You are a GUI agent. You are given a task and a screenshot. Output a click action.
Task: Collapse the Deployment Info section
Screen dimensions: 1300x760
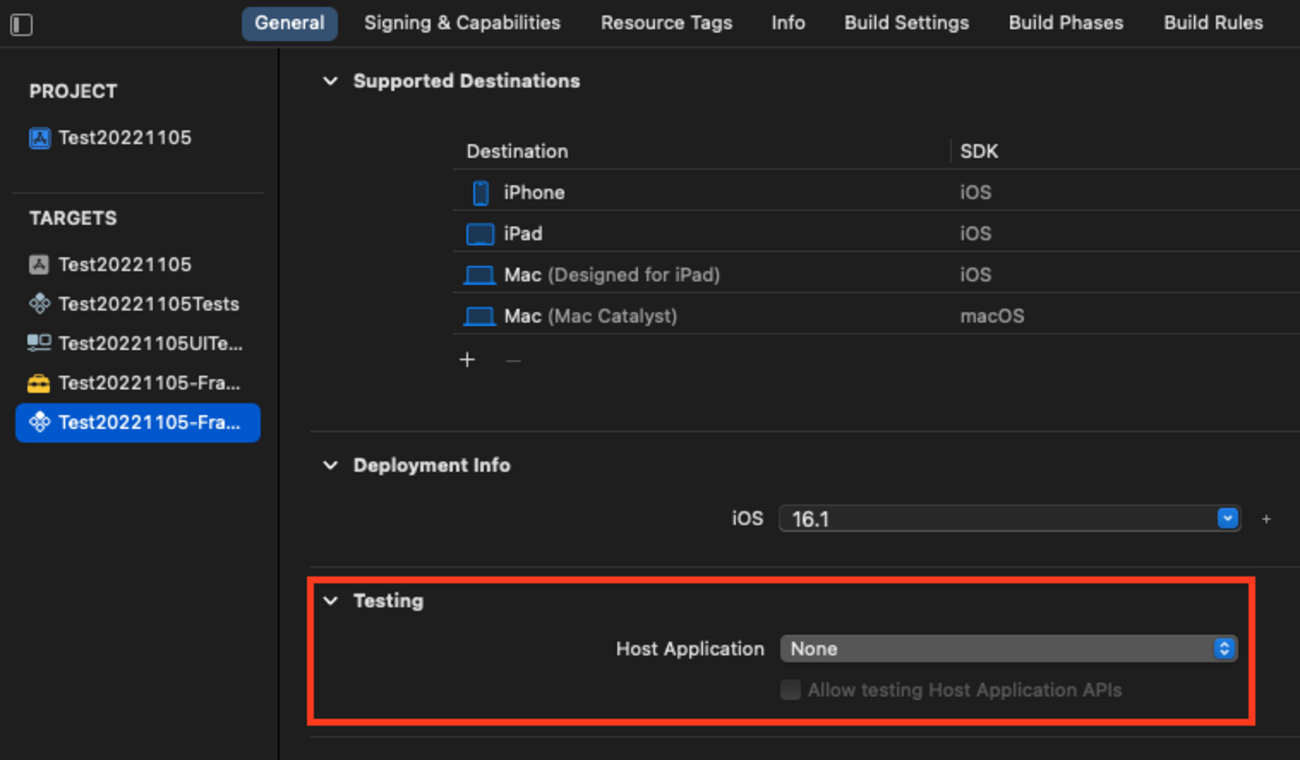pyautogui.click(x=330, y=466)
